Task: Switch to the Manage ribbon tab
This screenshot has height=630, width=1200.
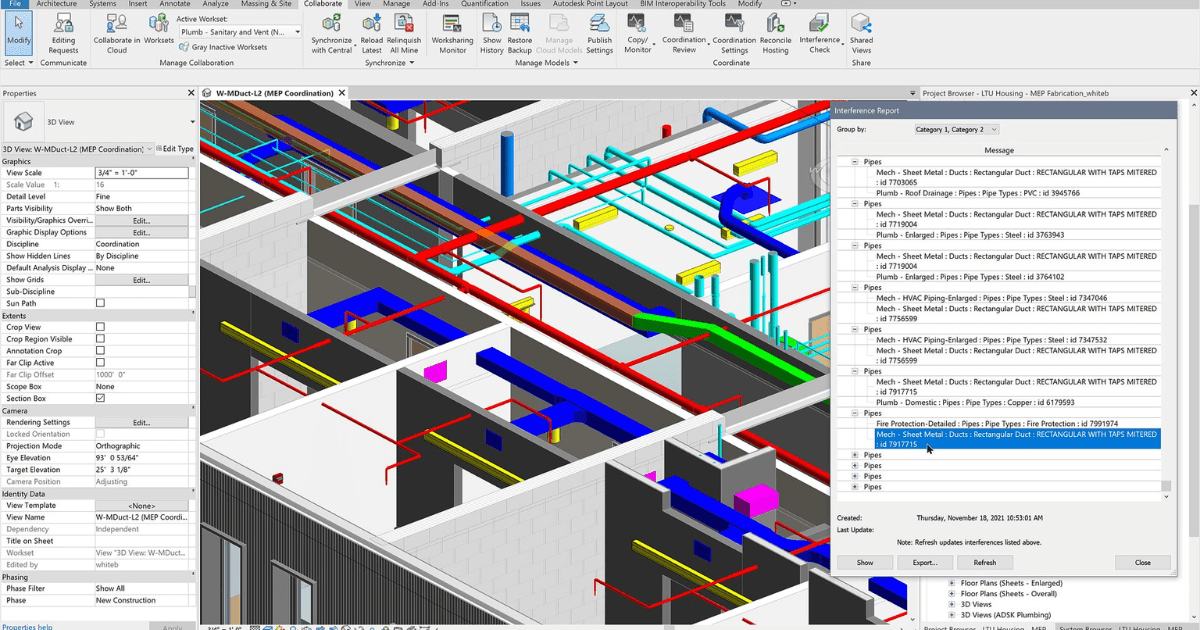Action: click(x=396, y=4)
